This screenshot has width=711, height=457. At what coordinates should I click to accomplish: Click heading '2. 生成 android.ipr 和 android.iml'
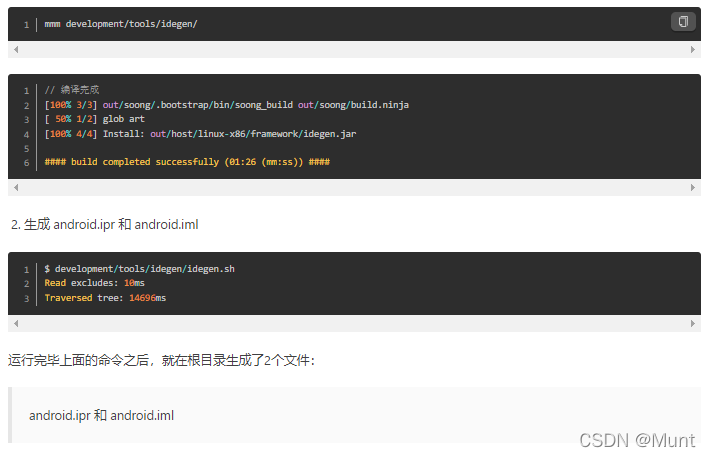[105, 224]
